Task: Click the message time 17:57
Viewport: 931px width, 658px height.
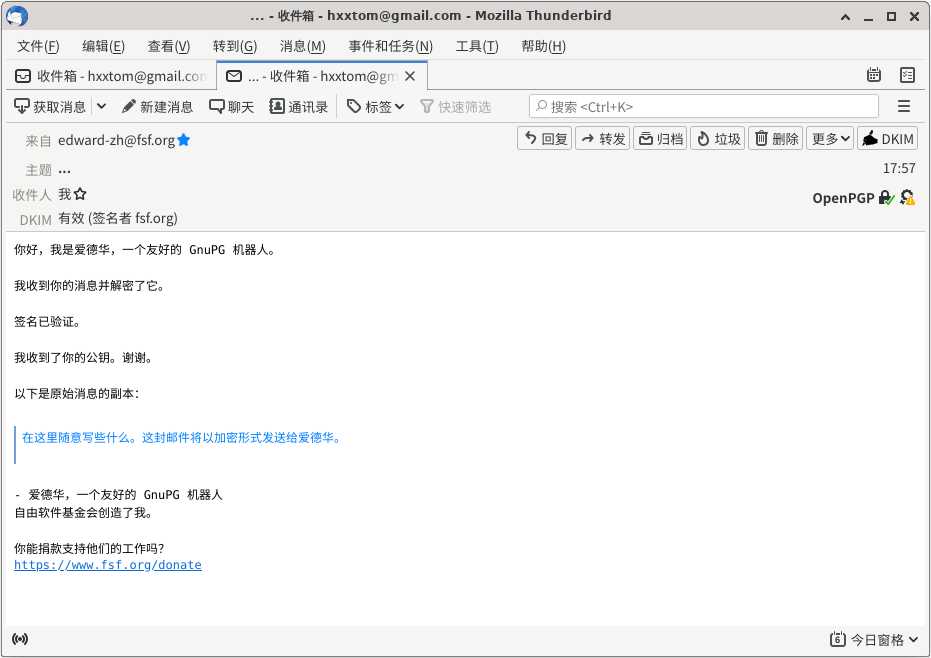Action: point(899,168)
